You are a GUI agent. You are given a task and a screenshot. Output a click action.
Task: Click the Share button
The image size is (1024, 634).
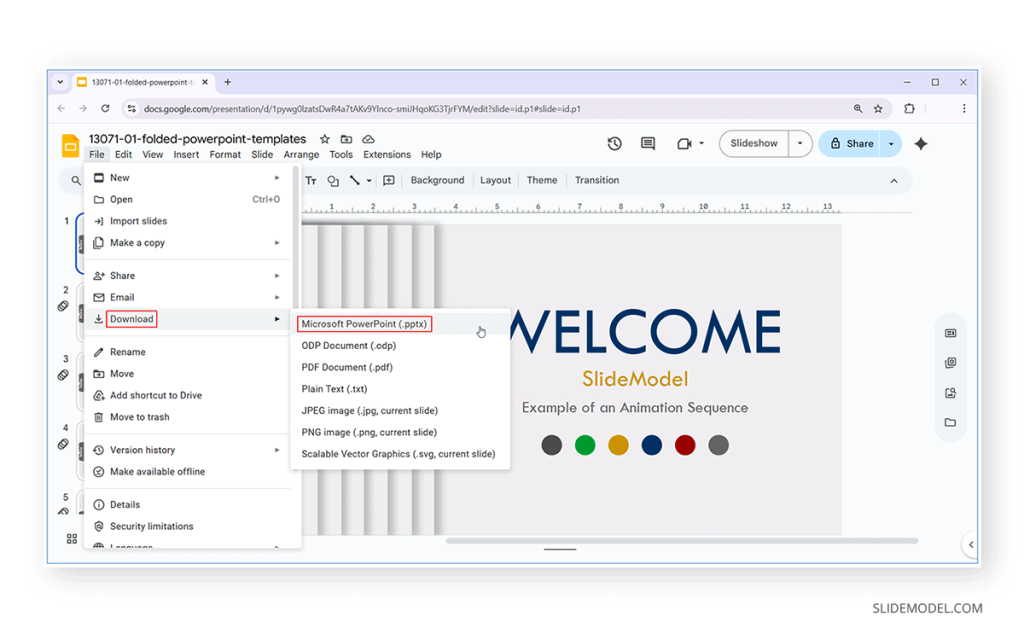tap(853, 143)
